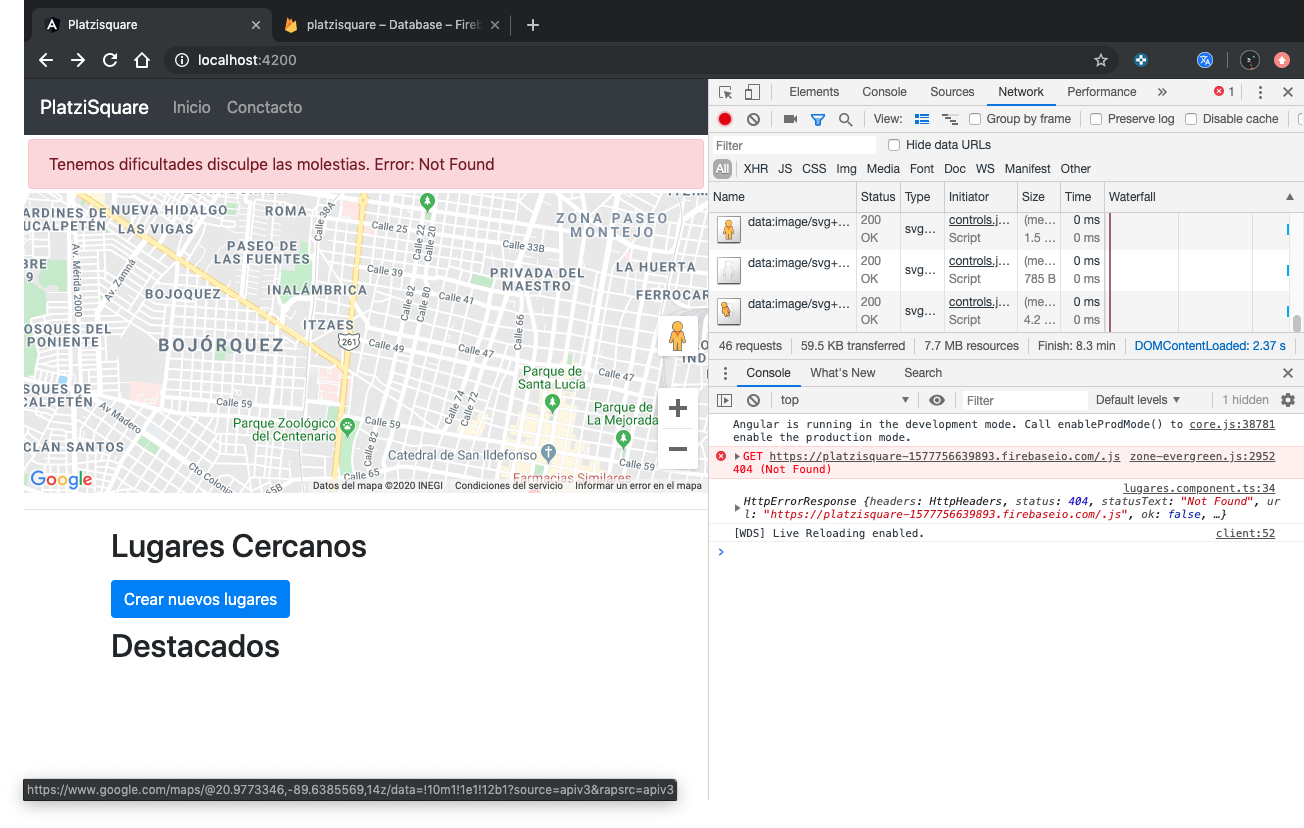Viewport: 1304px width, 828px height.
Task: Reload the localhost page
Action: 110,60
